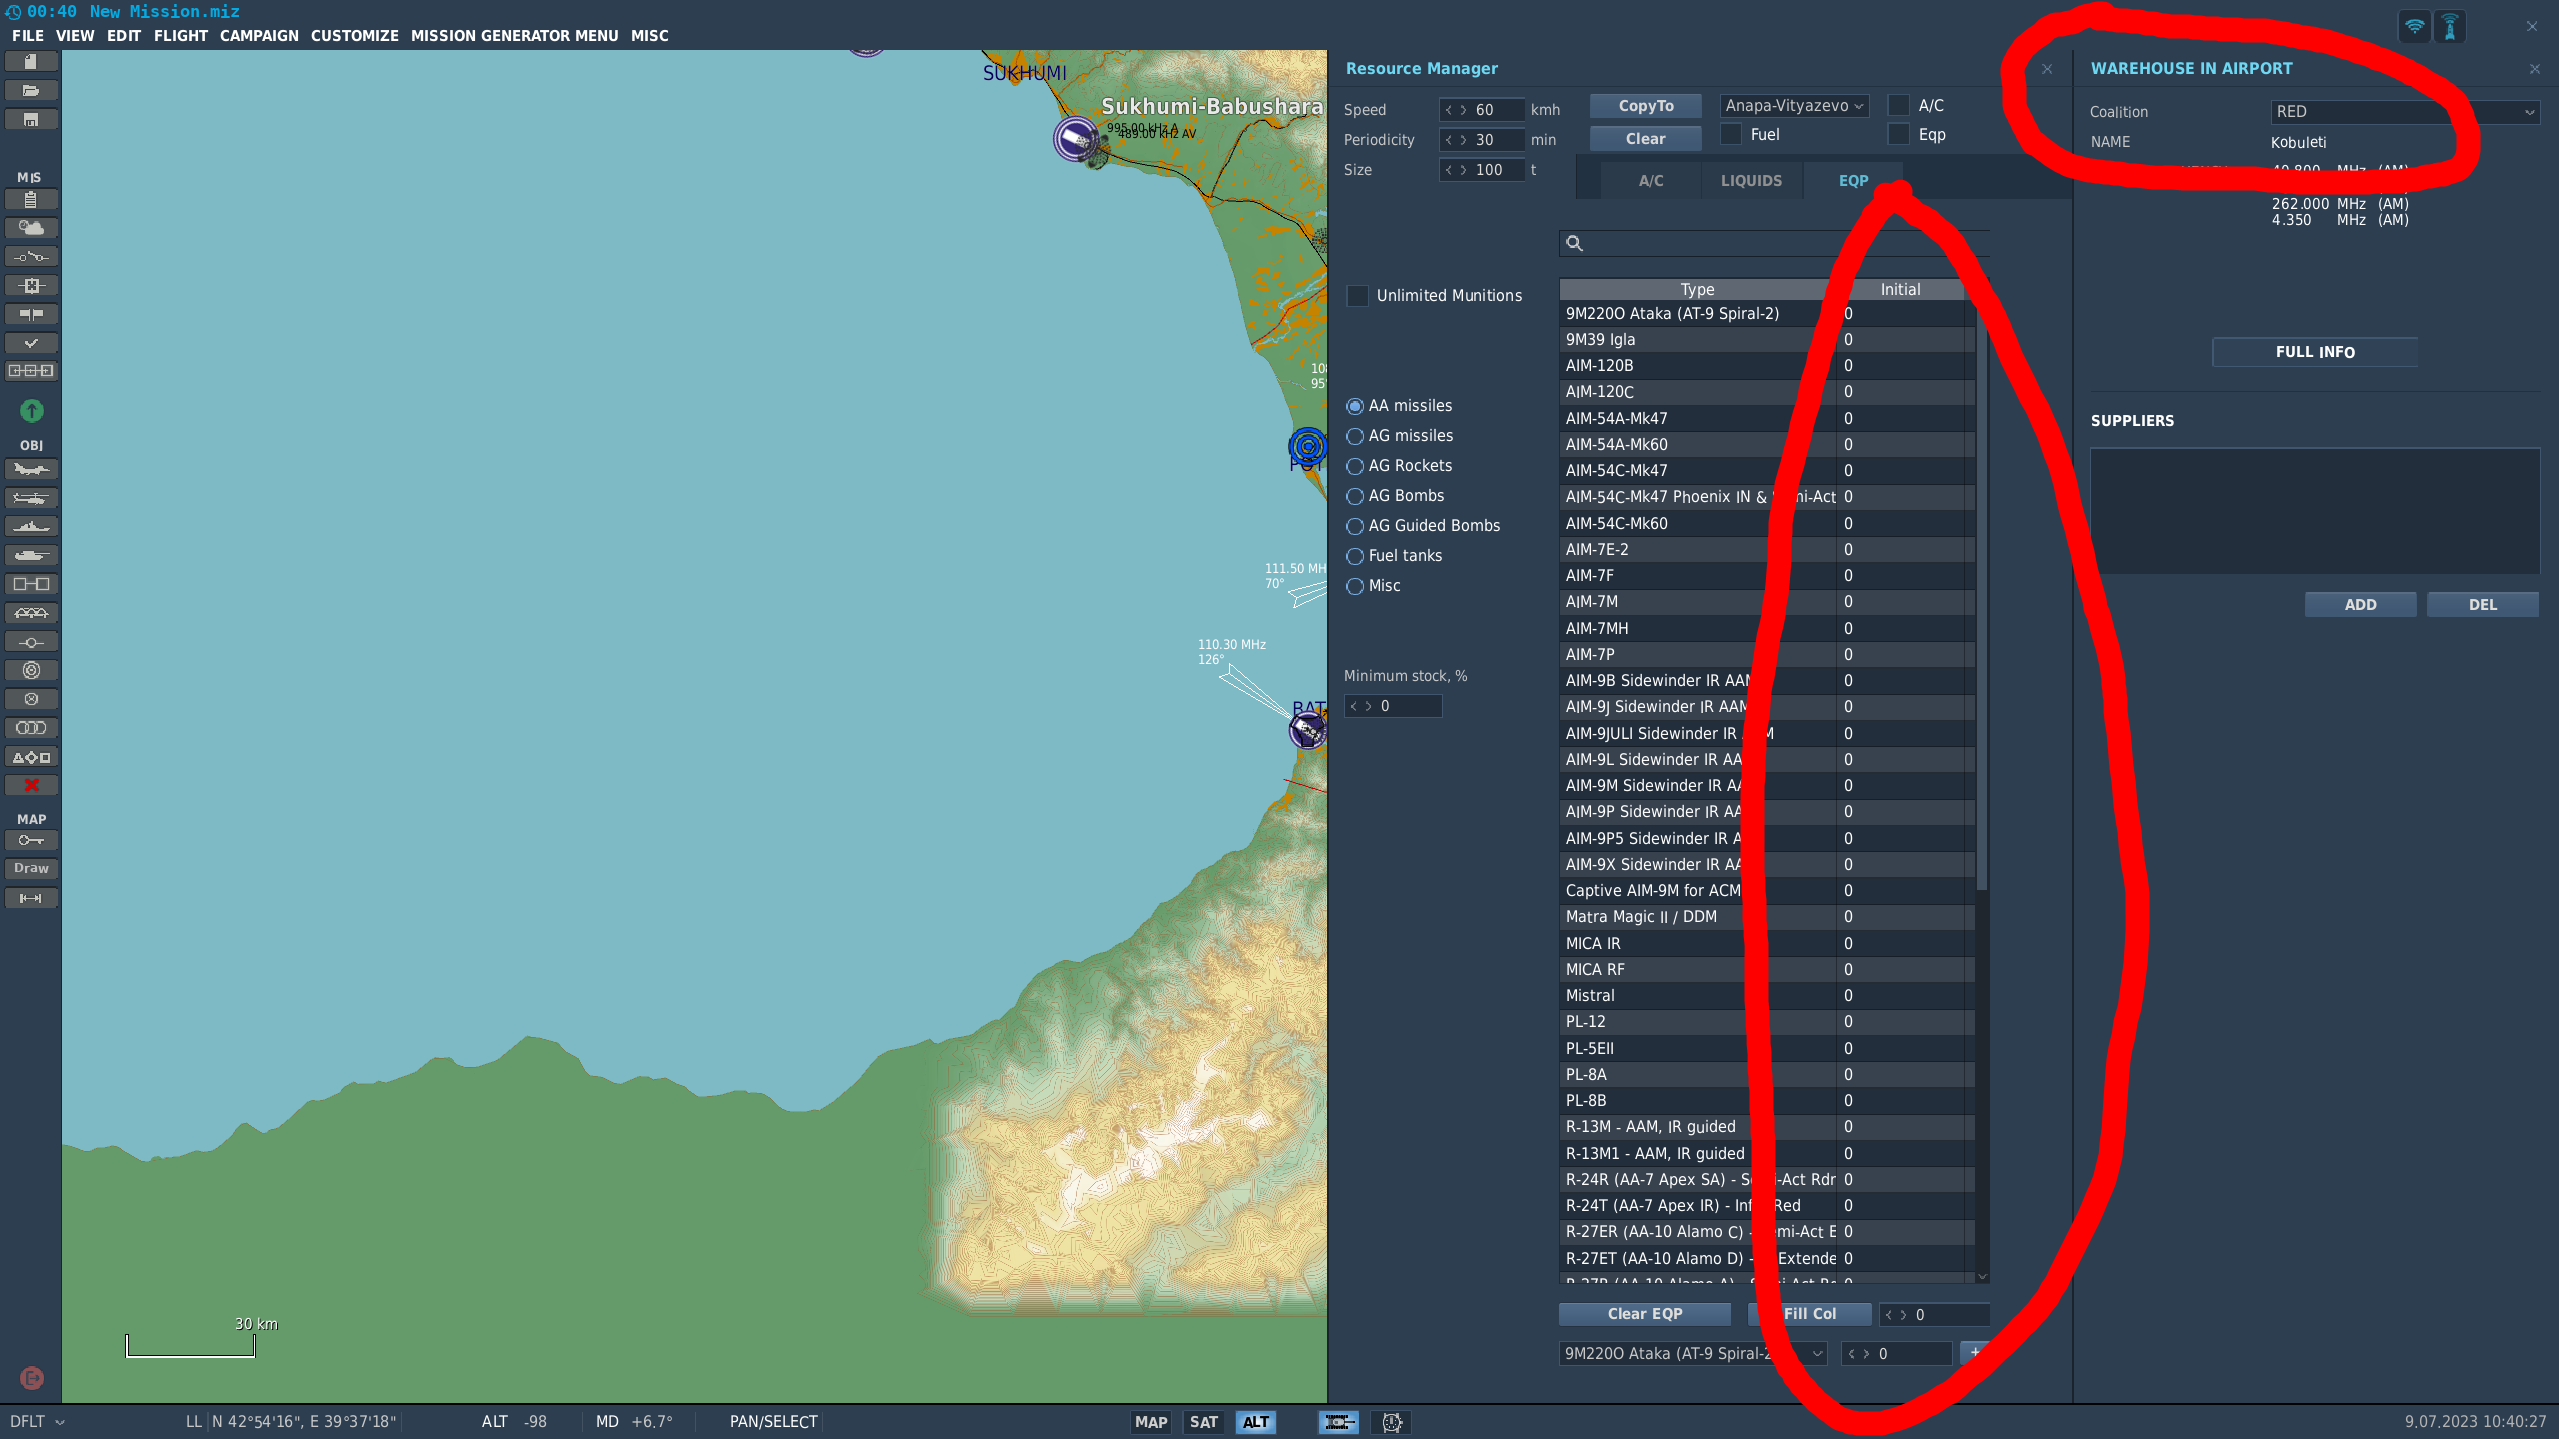Select the trigger zone circle tool
2559x1439 pixels.
pos(31,671)
